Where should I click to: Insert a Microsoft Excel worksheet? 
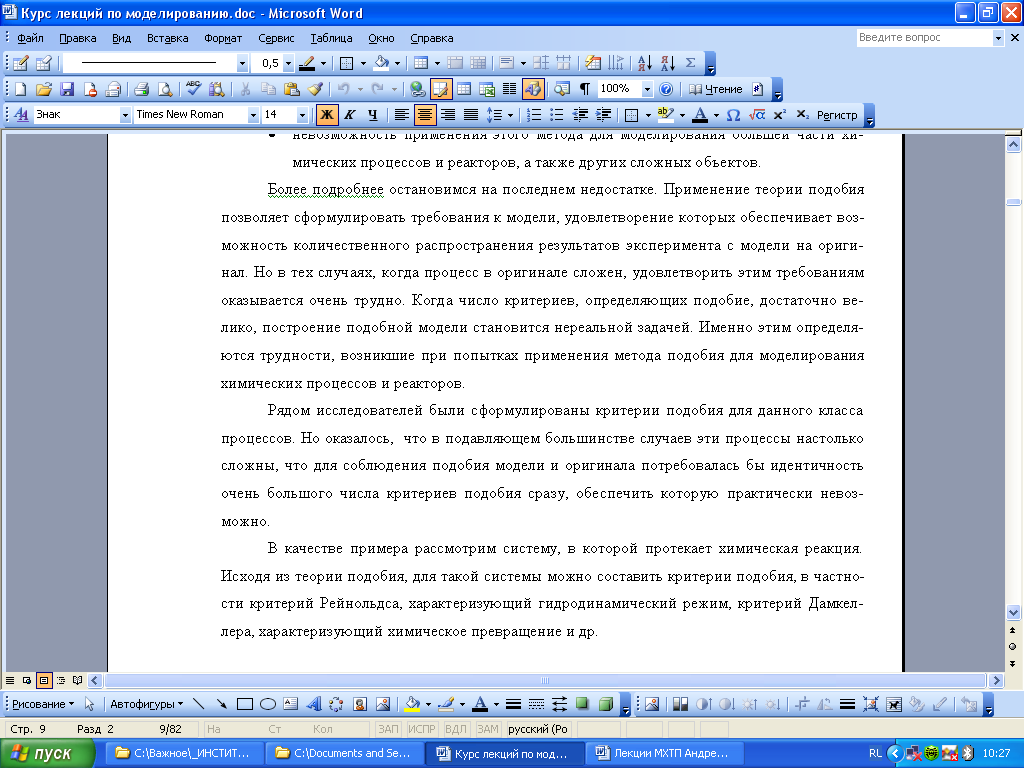[487, 89]
